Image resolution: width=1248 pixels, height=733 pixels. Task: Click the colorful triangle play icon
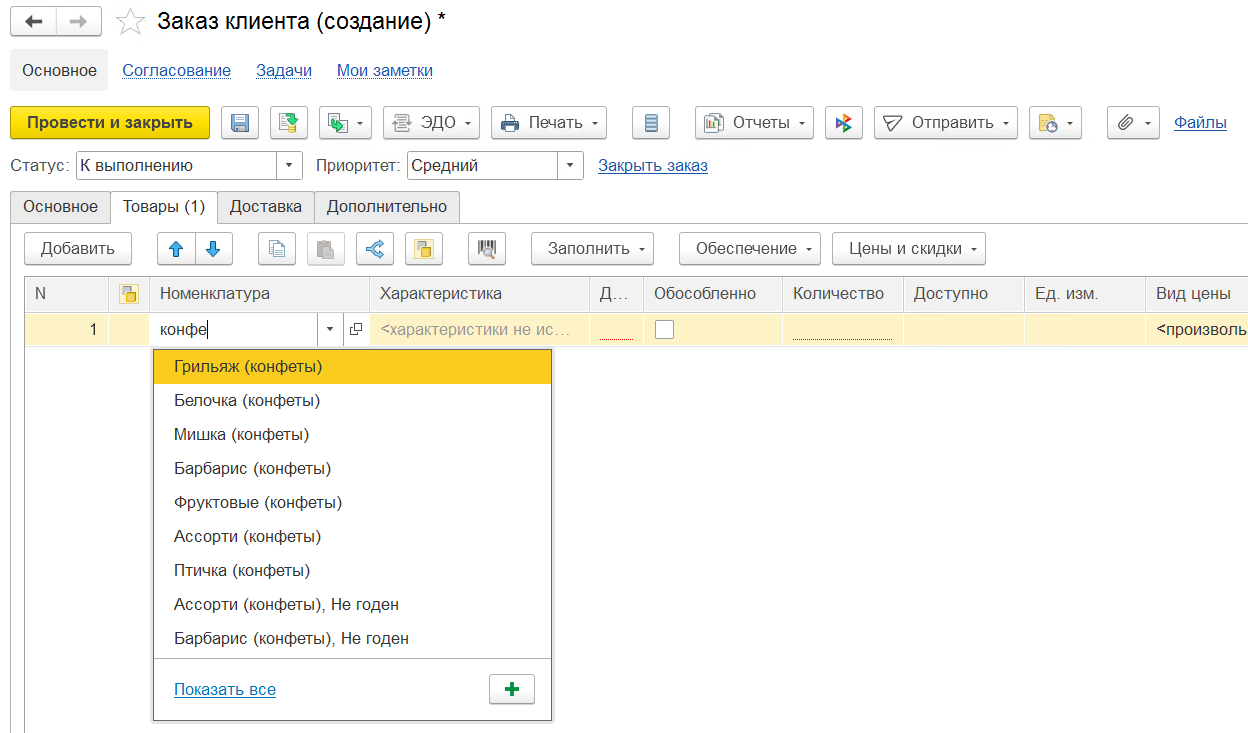[x=844, y=123]
